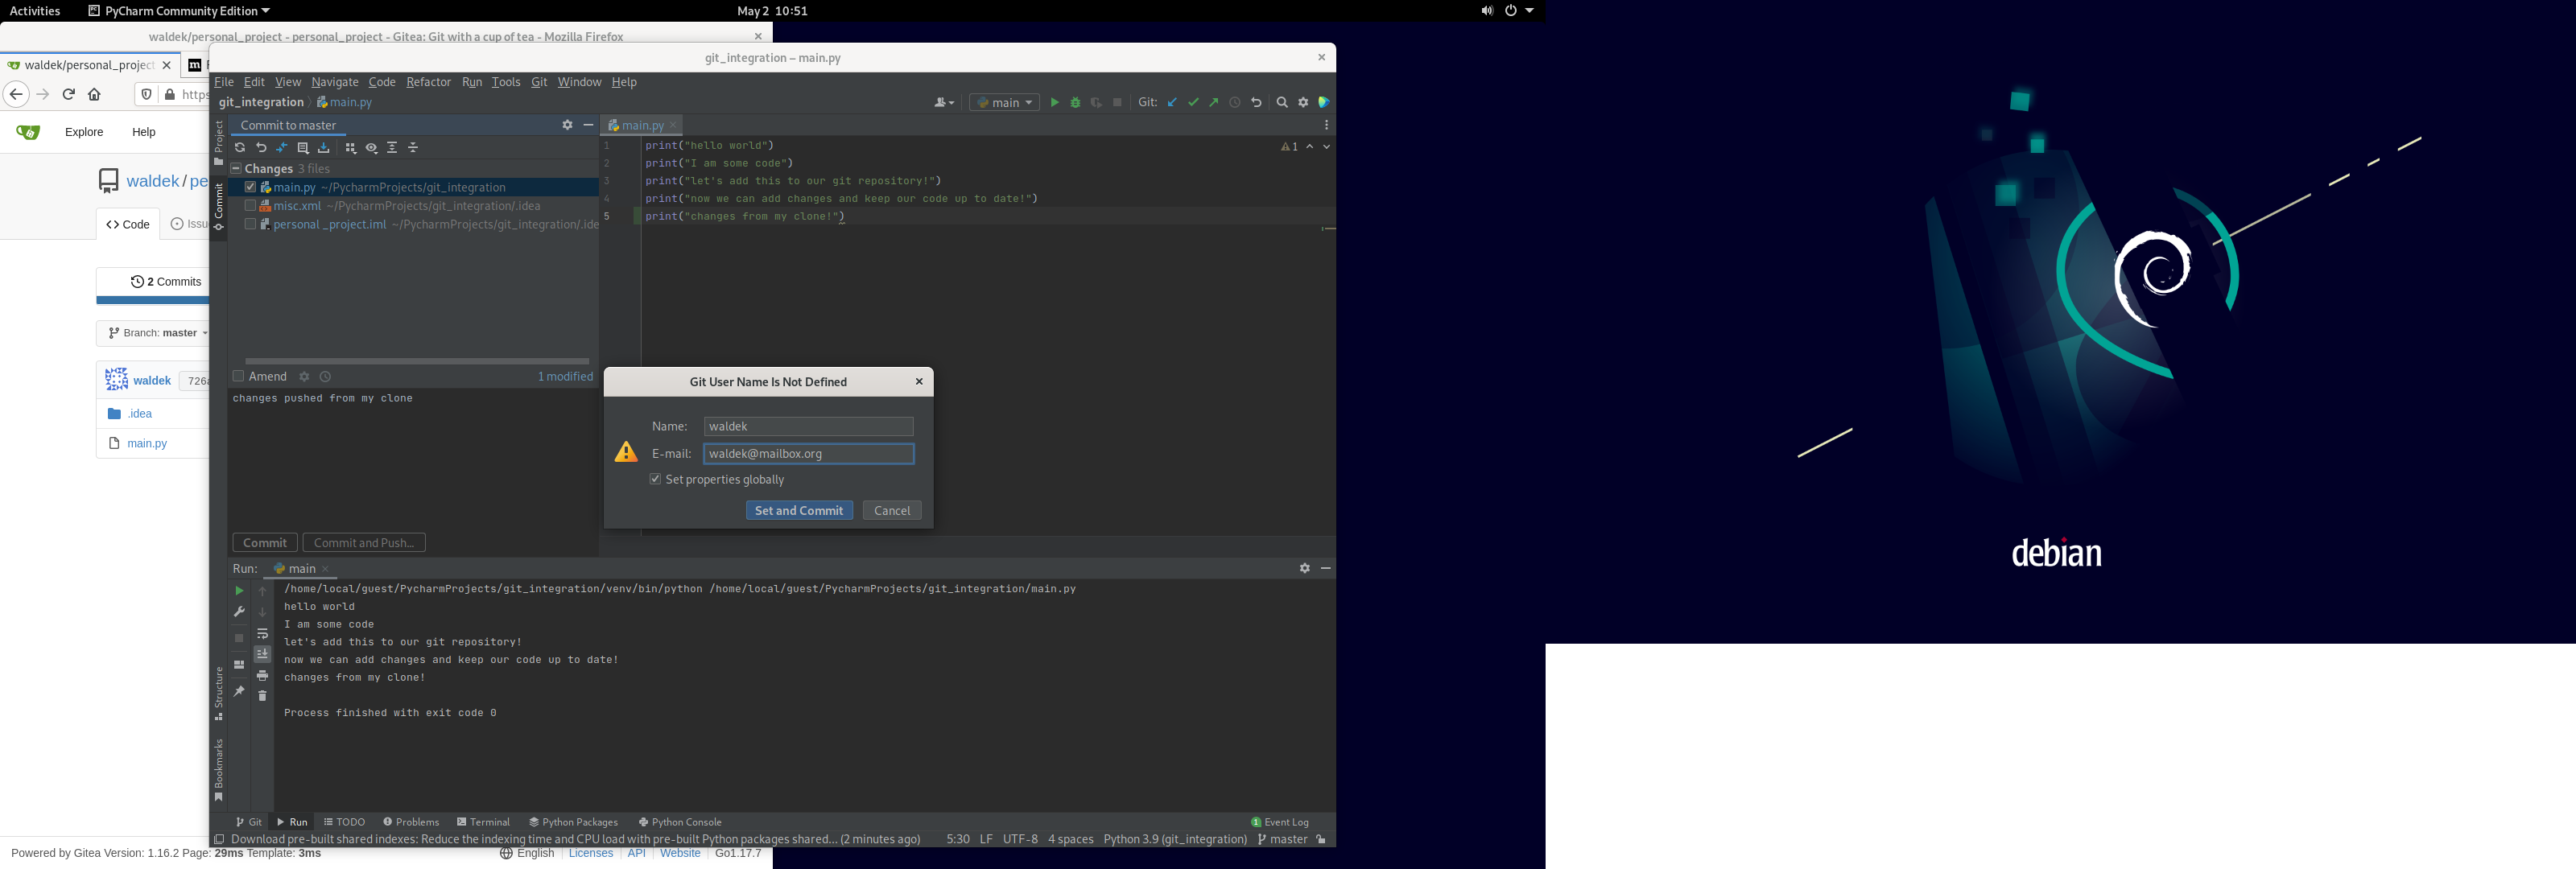This screenshot has height=869, width=2576.
Task: Click the Set and Commit button
Action: [x=799, y=511]
